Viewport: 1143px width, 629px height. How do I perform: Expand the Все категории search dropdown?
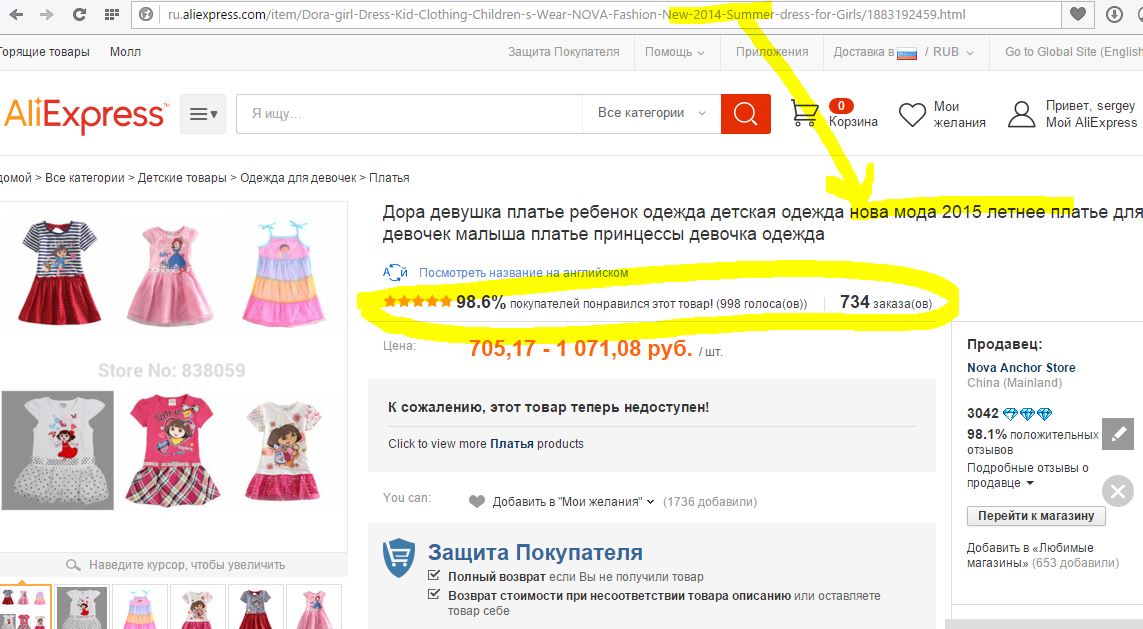pos(652,113)
